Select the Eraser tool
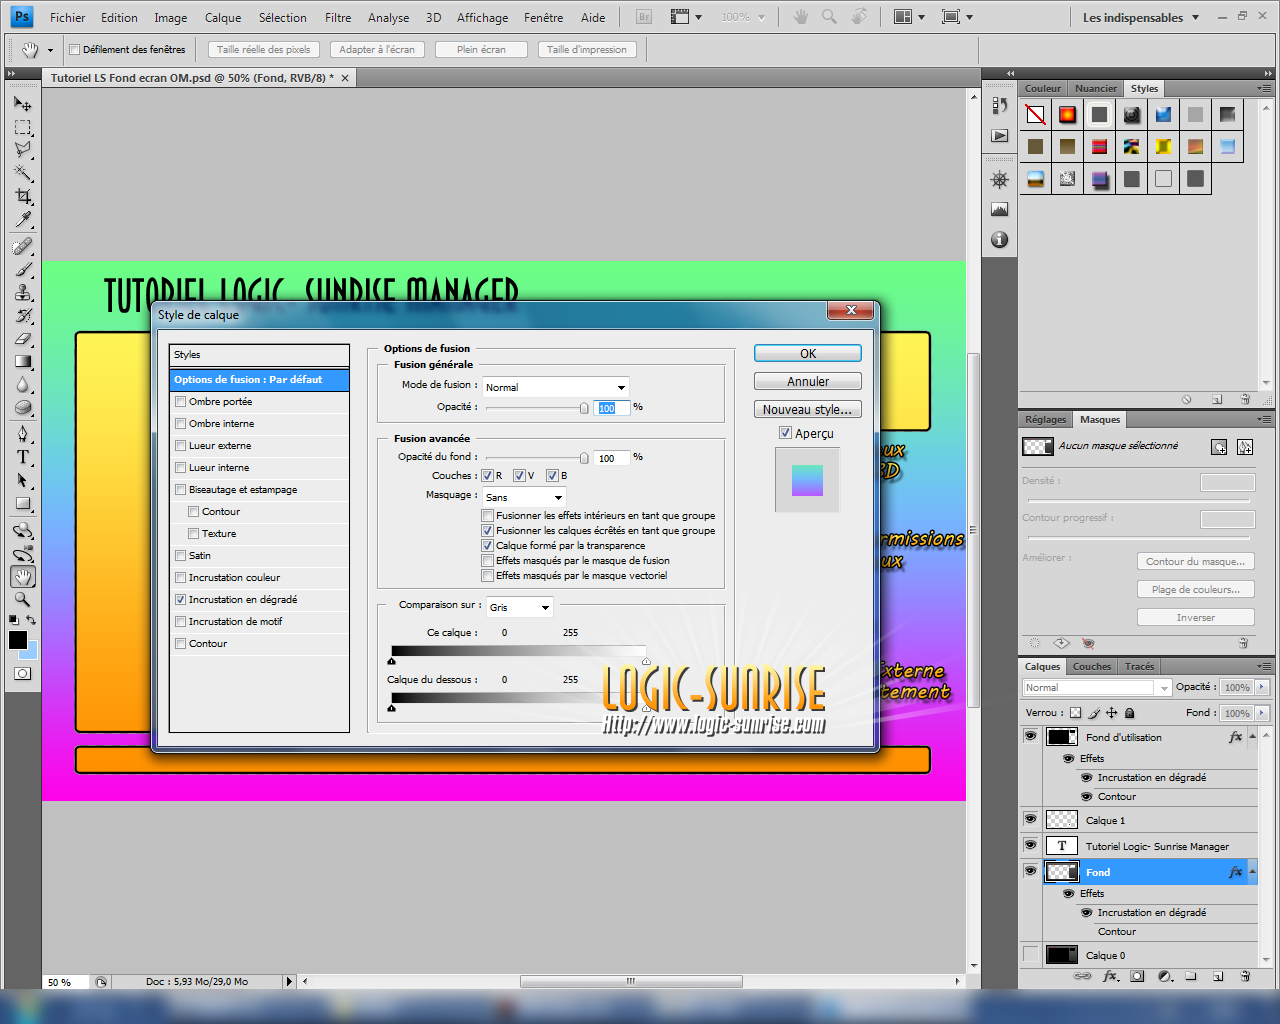1280x1024 pixels. tap(23, 339)
